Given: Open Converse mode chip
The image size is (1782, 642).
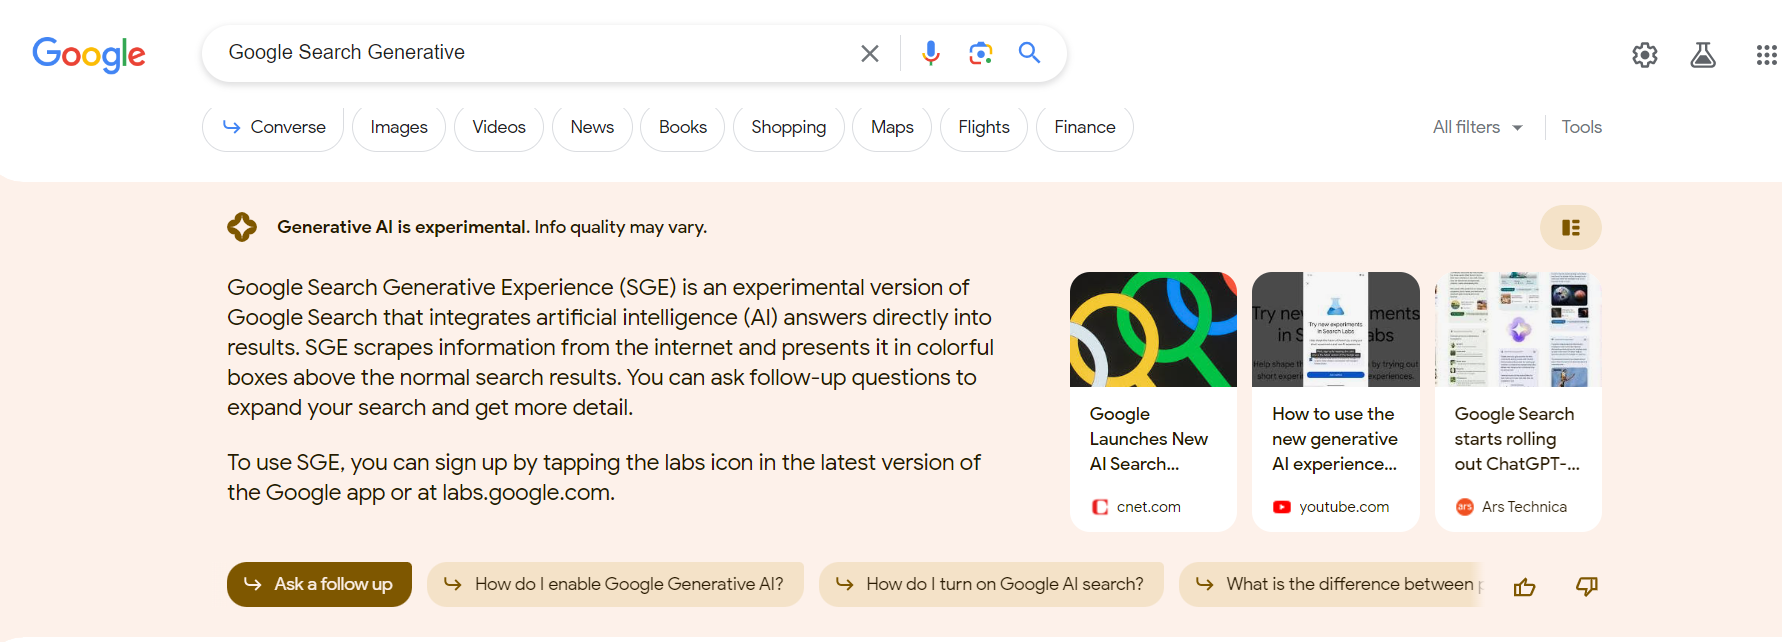Looking at the screenshot, I should pos(273,128).
